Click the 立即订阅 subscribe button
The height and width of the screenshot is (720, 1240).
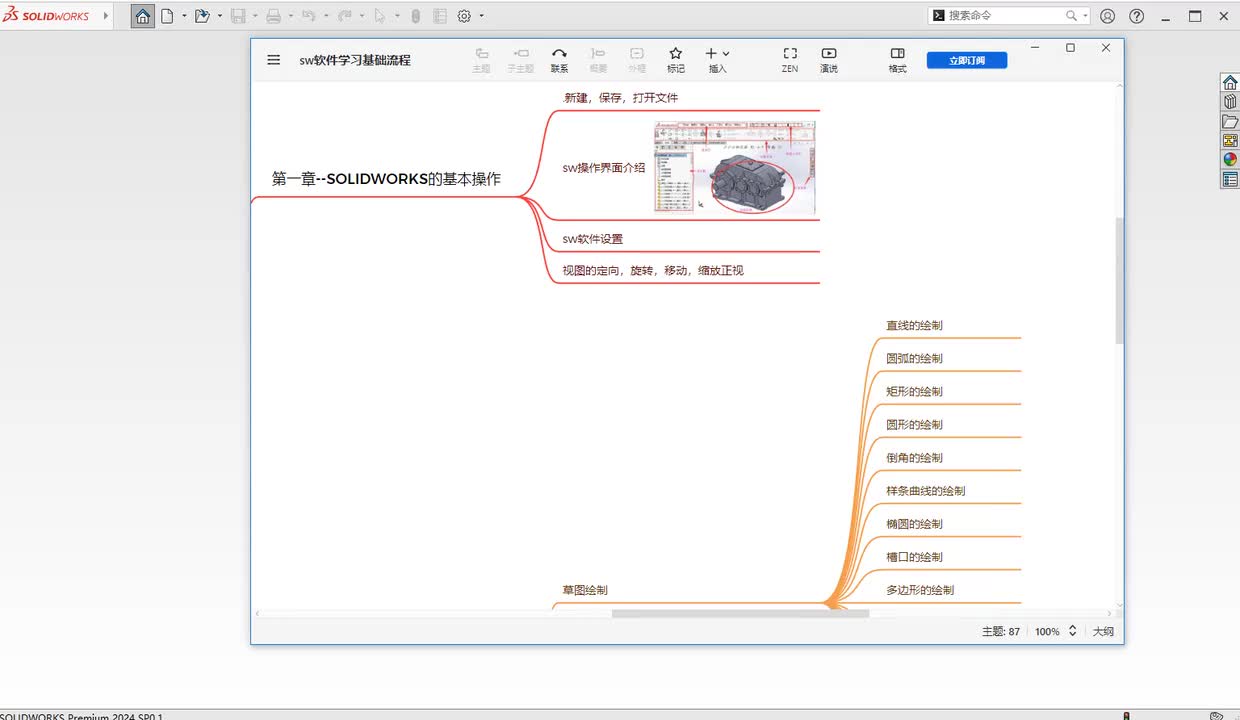967,60
